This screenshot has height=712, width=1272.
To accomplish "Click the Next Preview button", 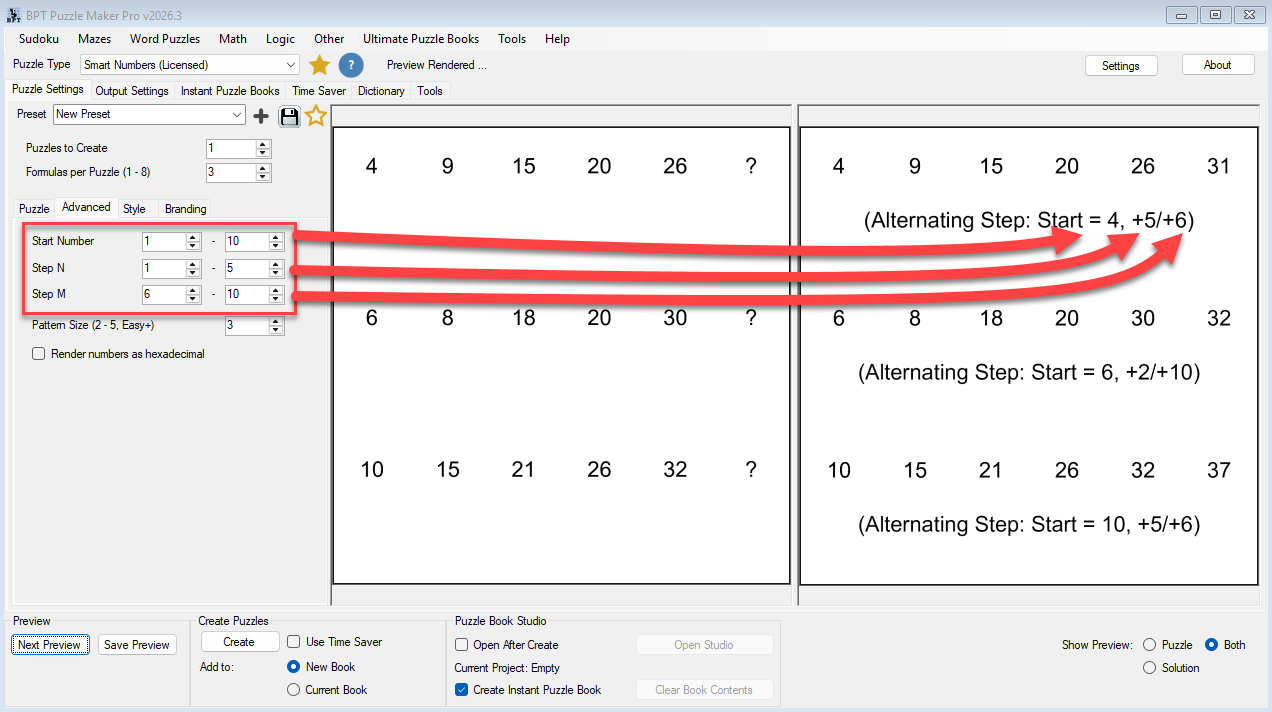I will pos(49,645).
